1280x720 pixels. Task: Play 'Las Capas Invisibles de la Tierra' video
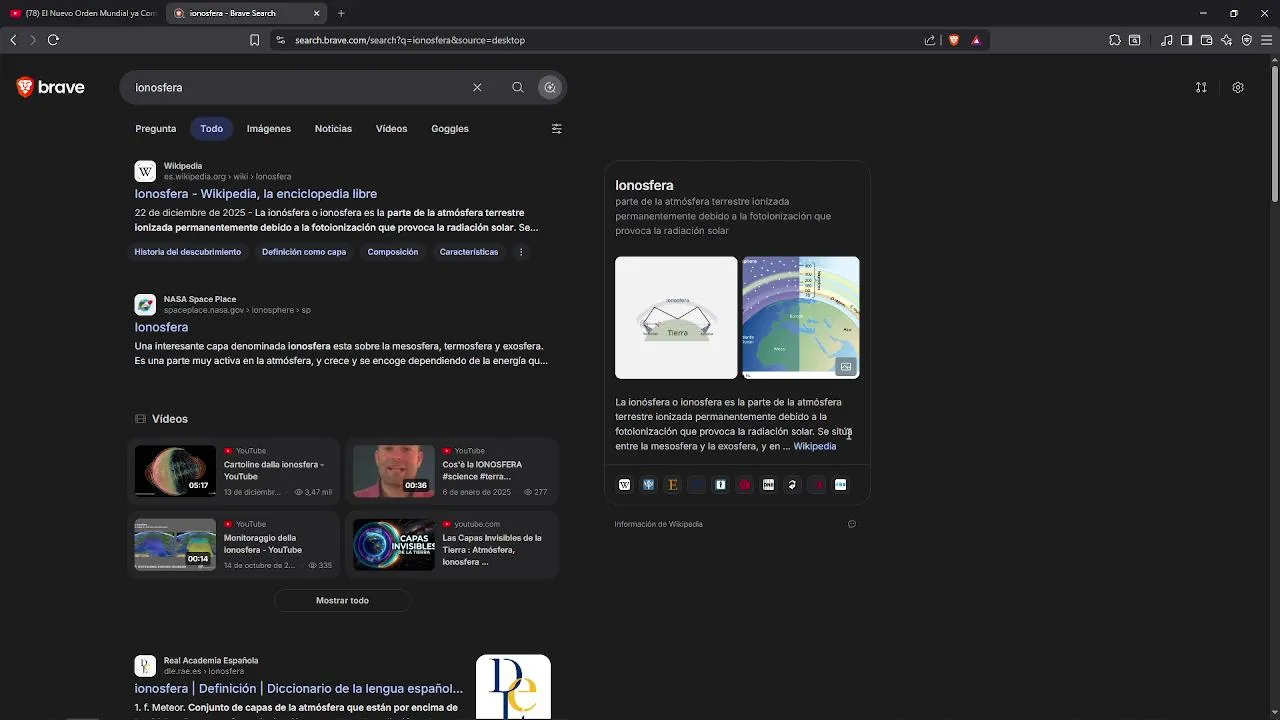click(452, 545)
